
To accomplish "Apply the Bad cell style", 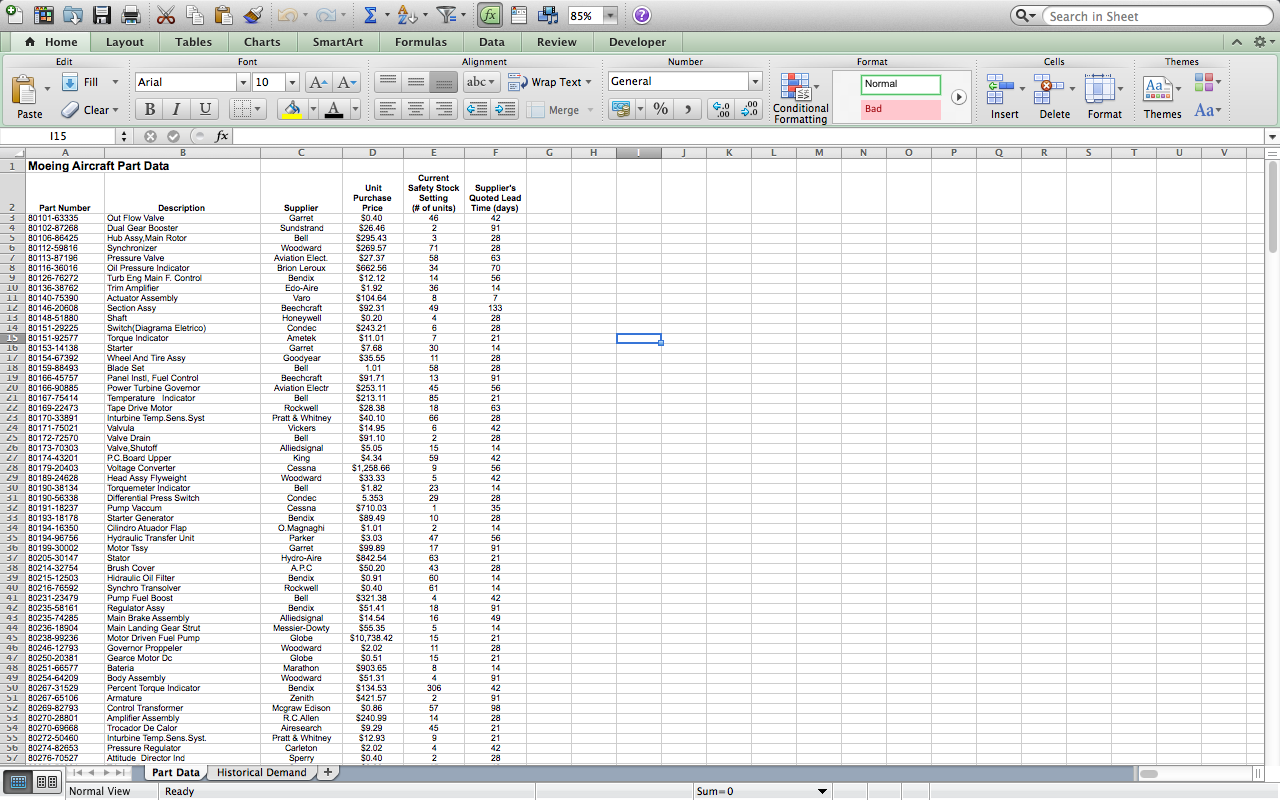I will 900,109.
